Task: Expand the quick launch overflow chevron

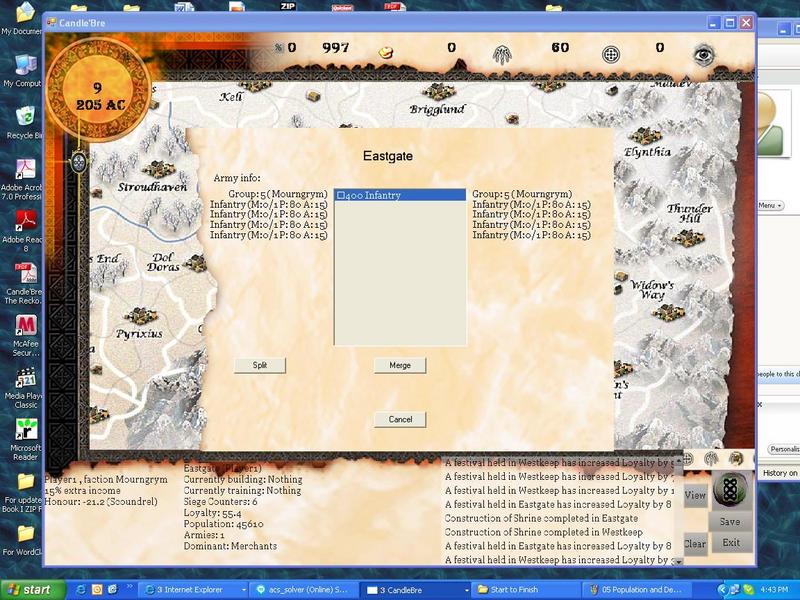Action: coord(130,587)
